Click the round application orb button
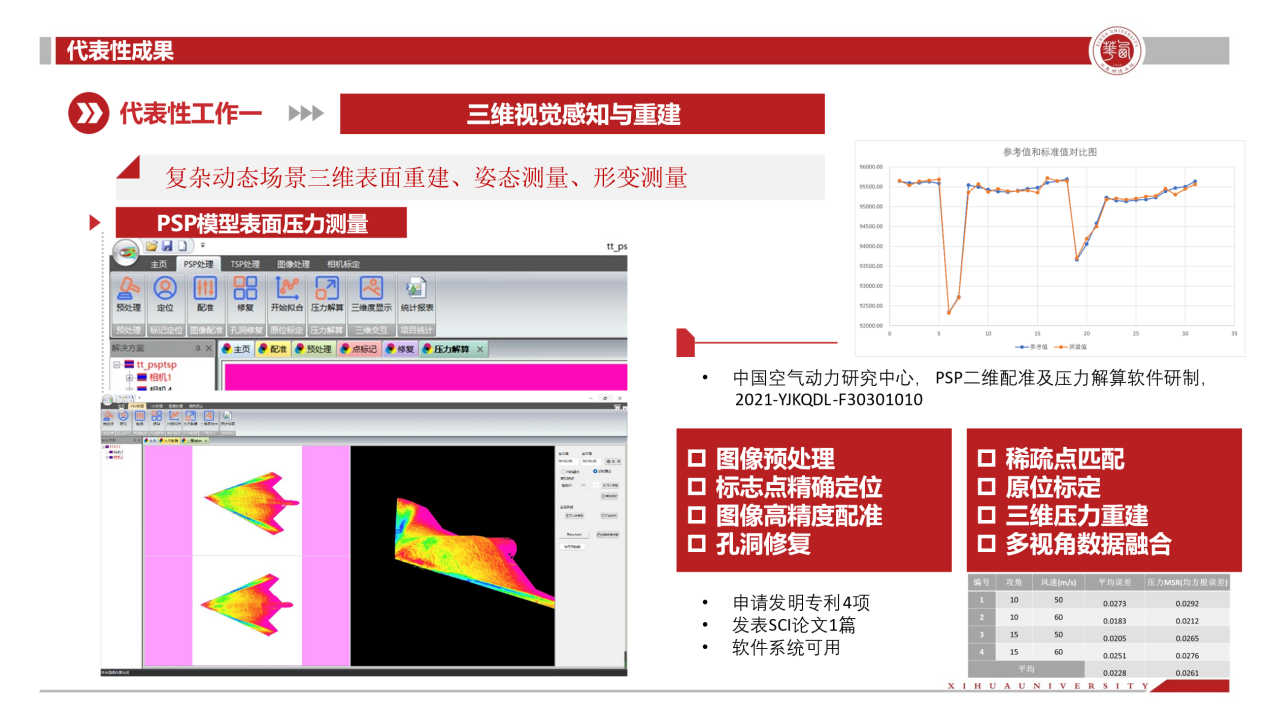The width and height of the screenshot is (1269, 714). (126, 251)
